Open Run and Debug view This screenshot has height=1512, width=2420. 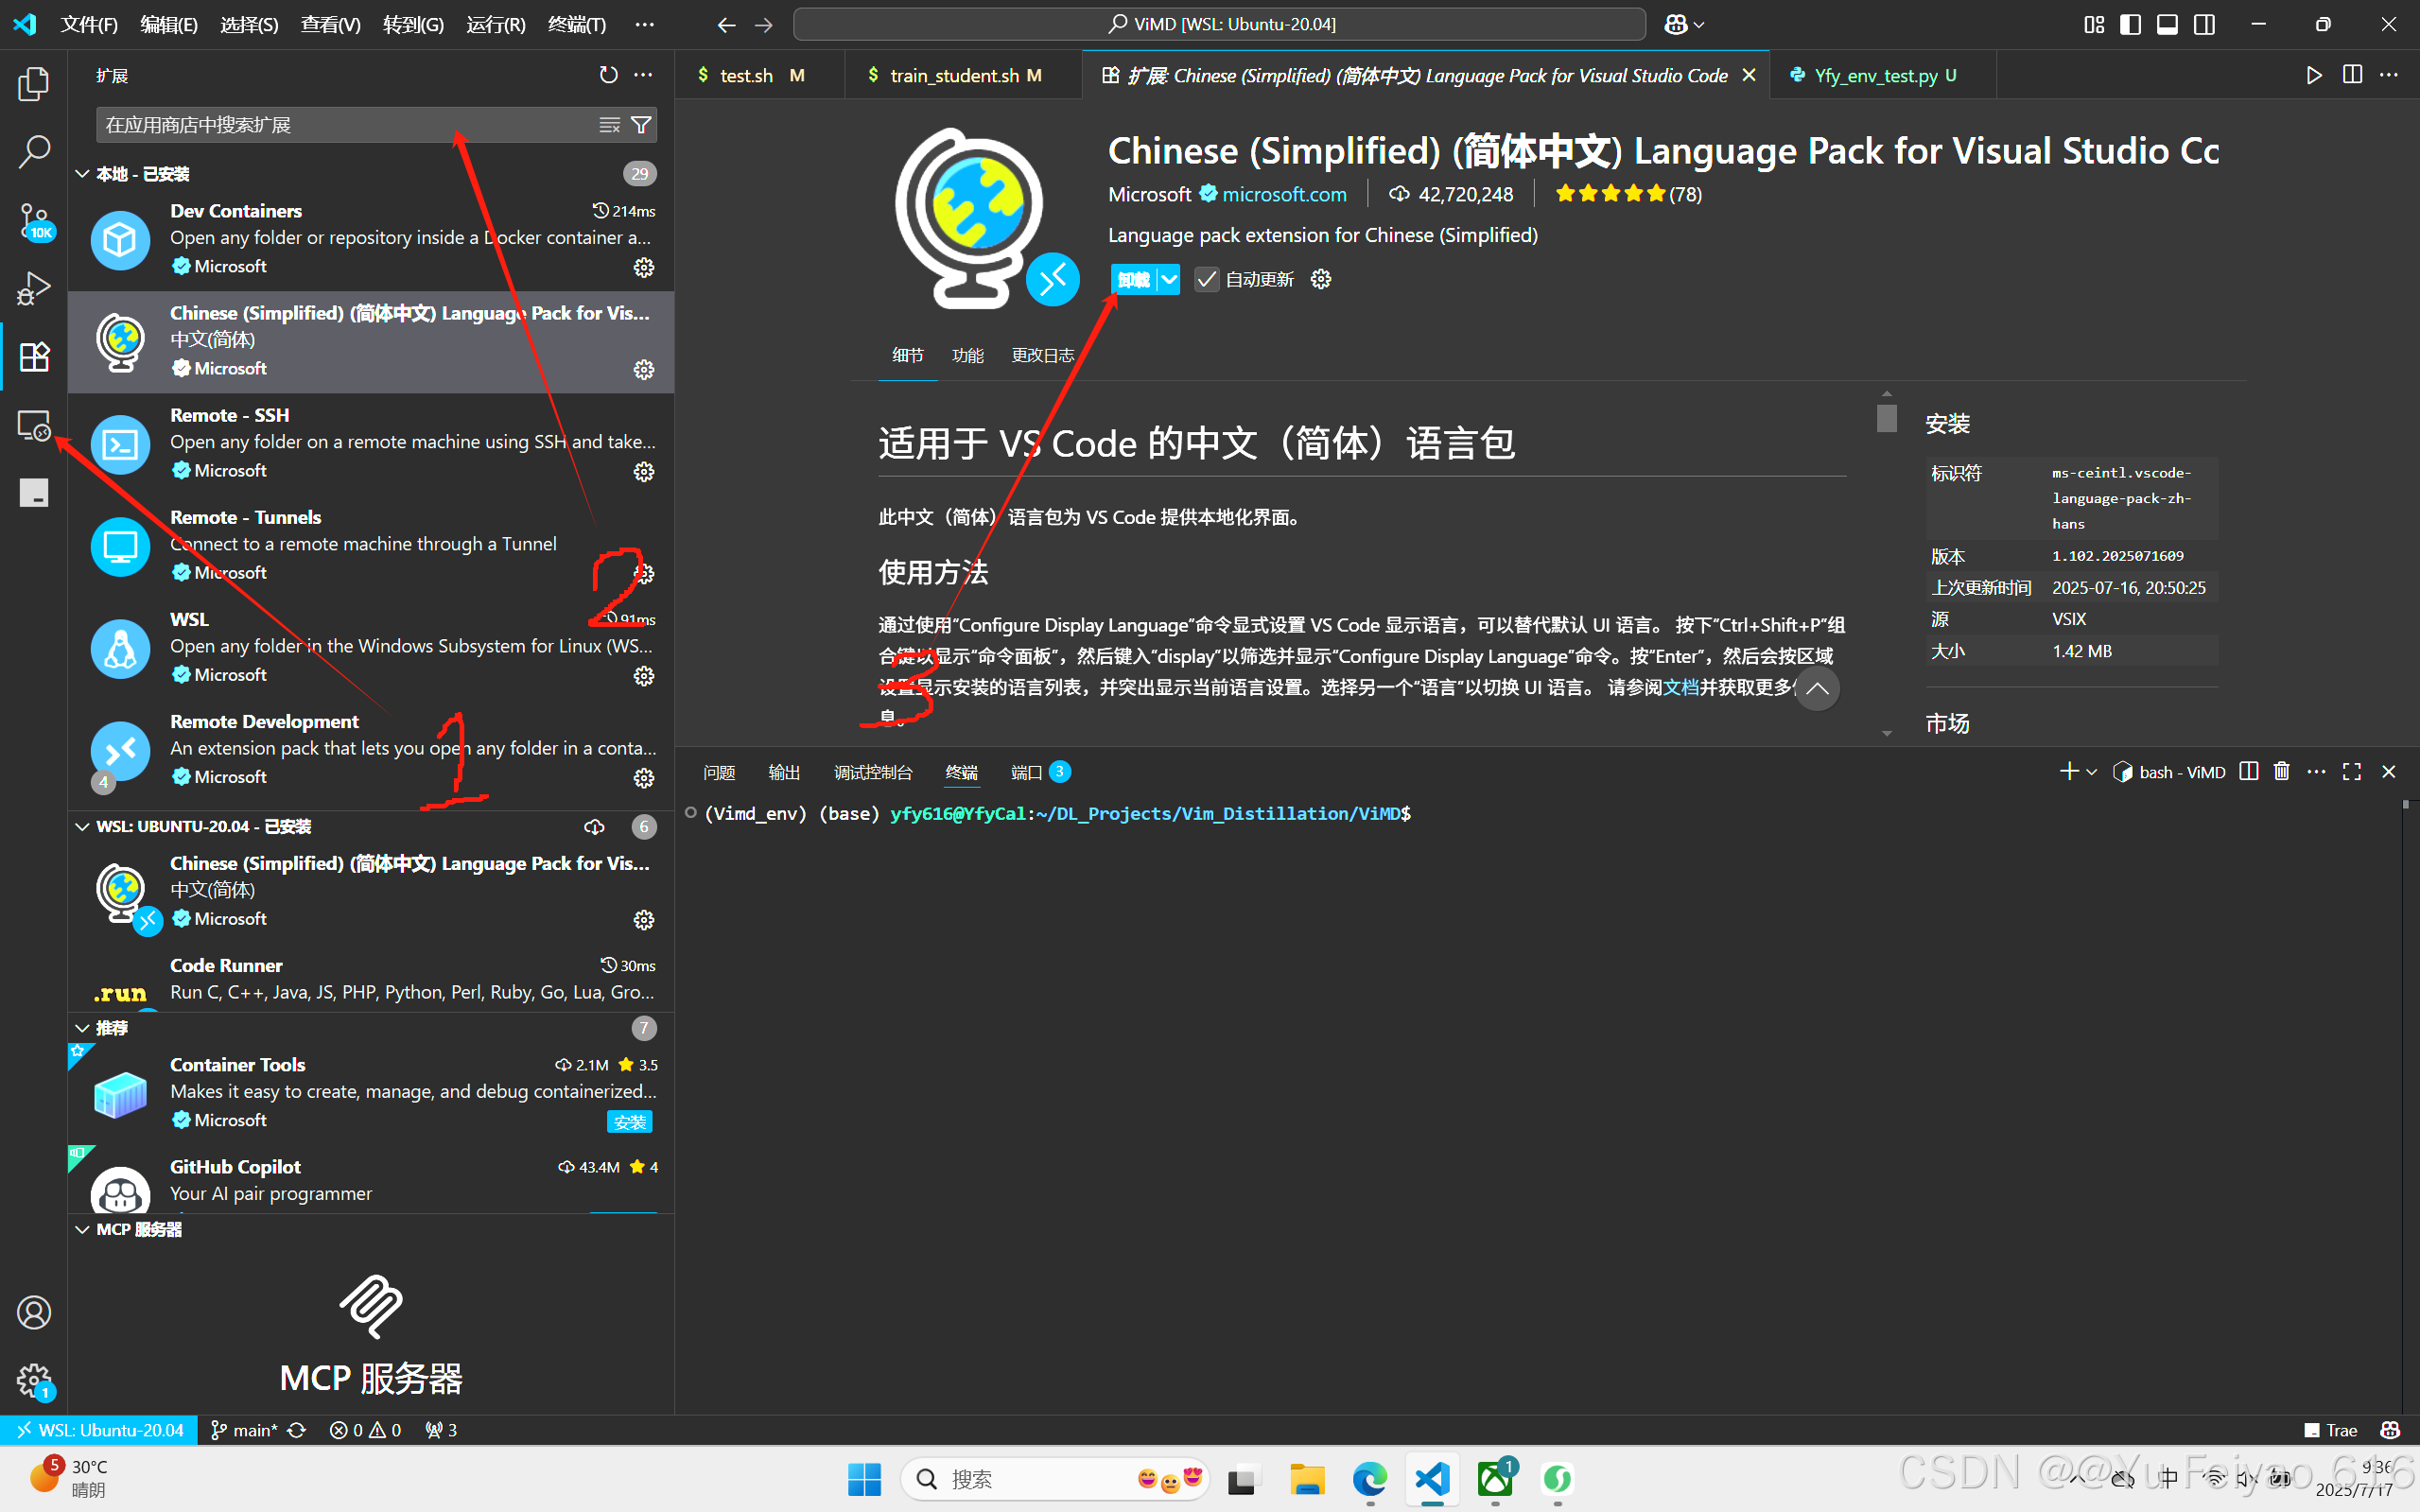[34, 288]
